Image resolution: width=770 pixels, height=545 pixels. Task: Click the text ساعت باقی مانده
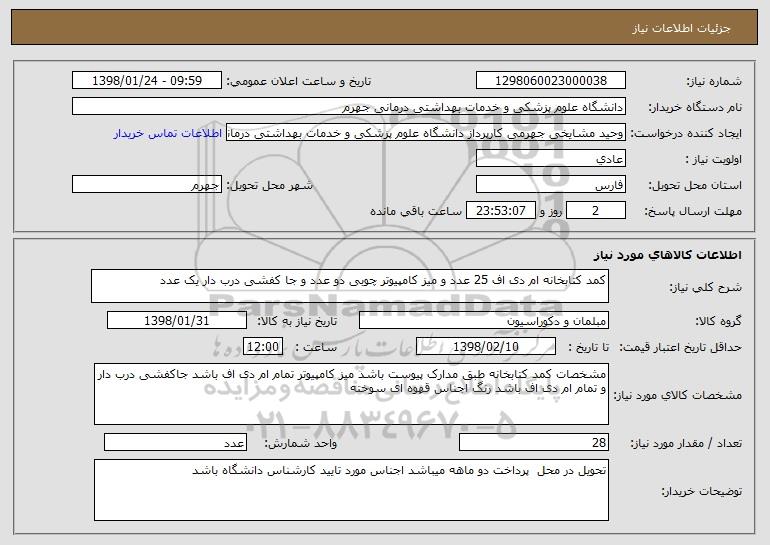pyautogui.click(x=416, y=211)
